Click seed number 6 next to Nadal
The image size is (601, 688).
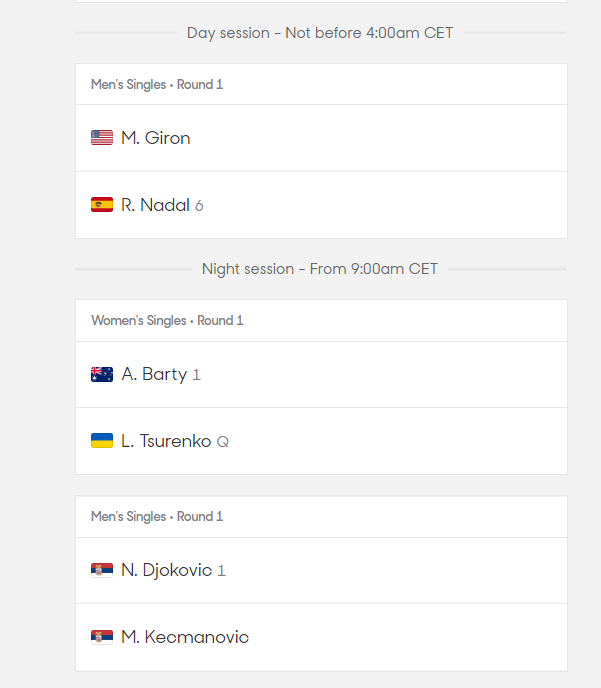pos(199,206)
